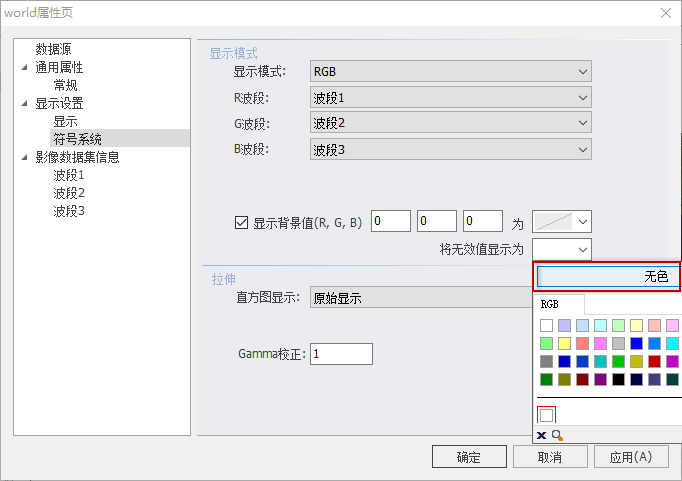Collapse the 通用属性 tree node

24,68
